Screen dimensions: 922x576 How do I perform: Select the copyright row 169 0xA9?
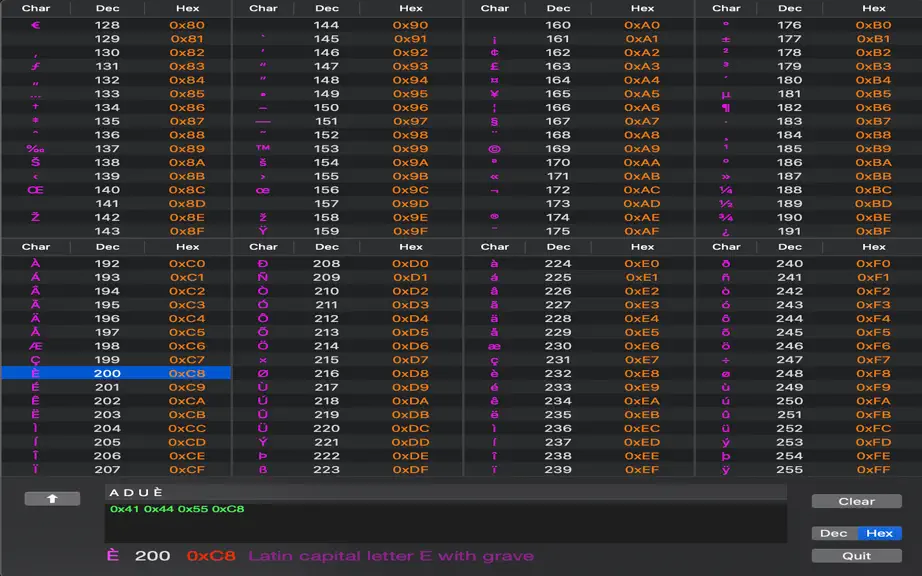click(579, 149)
